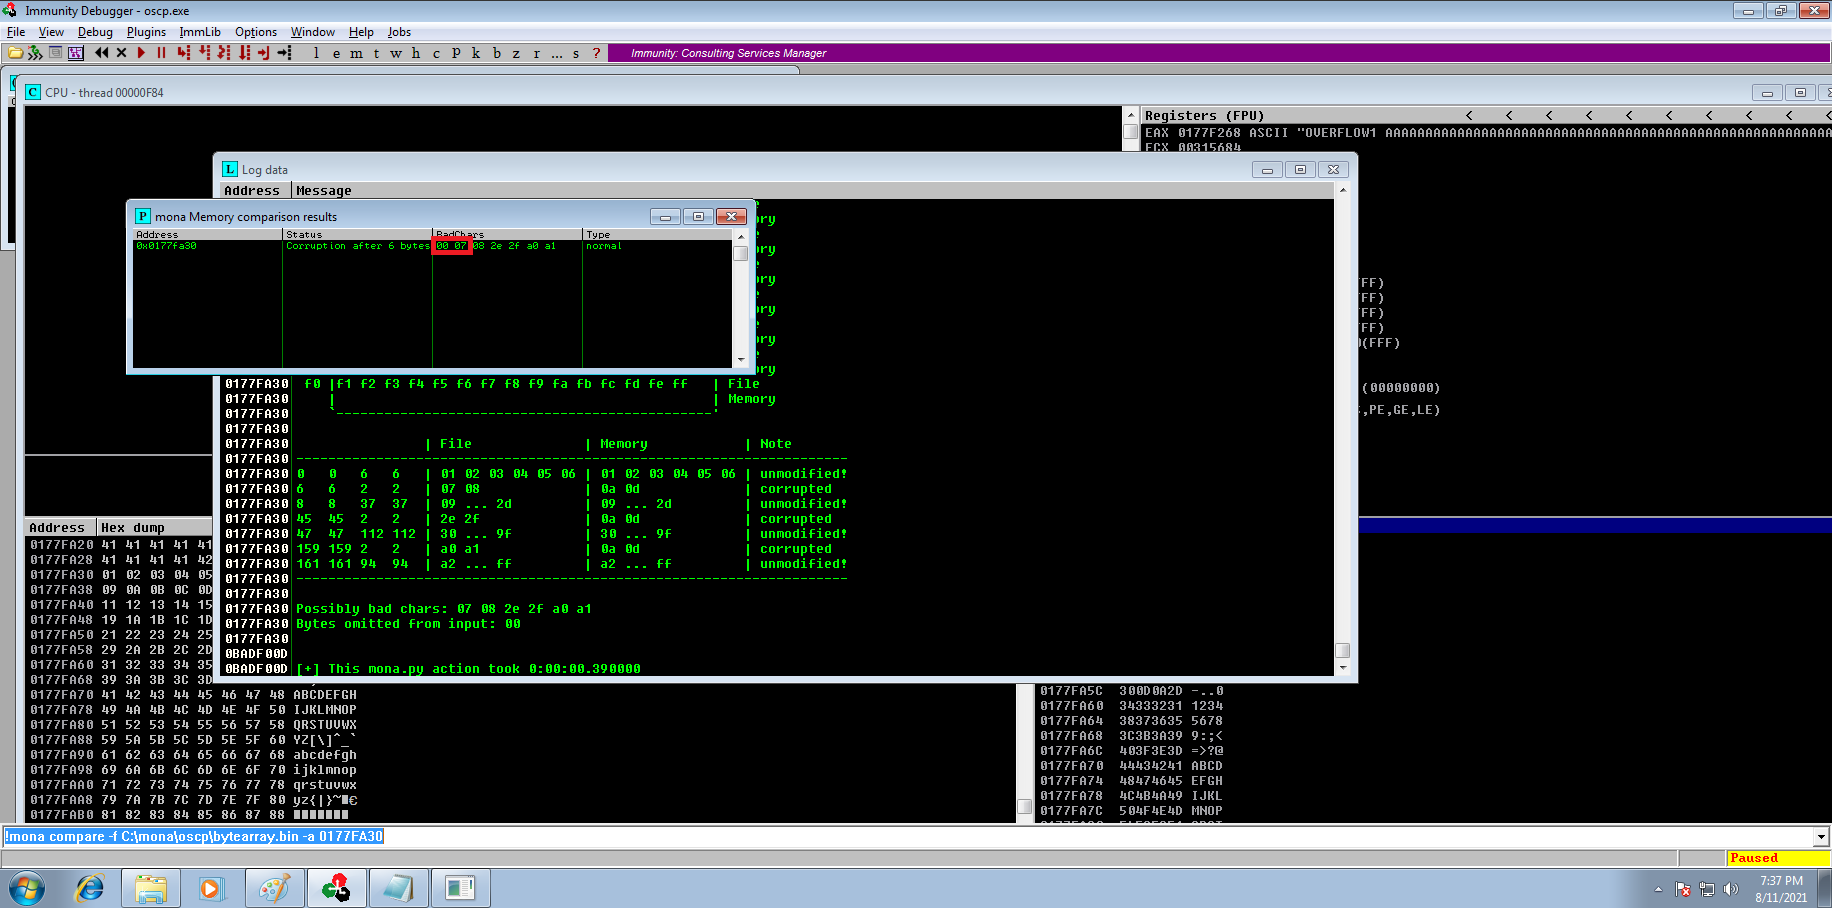Image resolution: width=1832 pixels, height=908 pixels.
Task: Pause execution with the red pause icon
Action: tap(161, 53)
